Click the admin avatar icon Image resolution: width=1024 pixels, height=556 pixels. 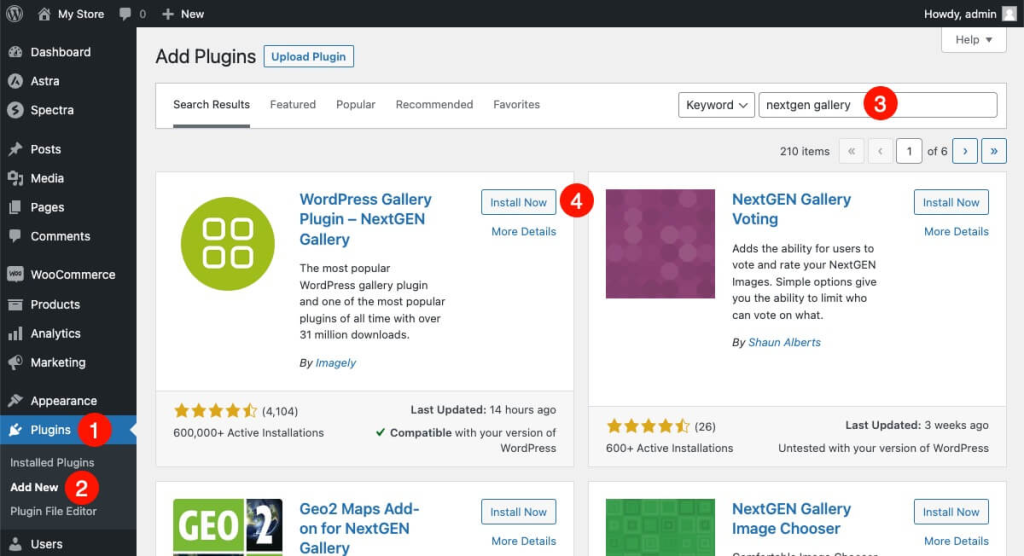[1009, 14]
